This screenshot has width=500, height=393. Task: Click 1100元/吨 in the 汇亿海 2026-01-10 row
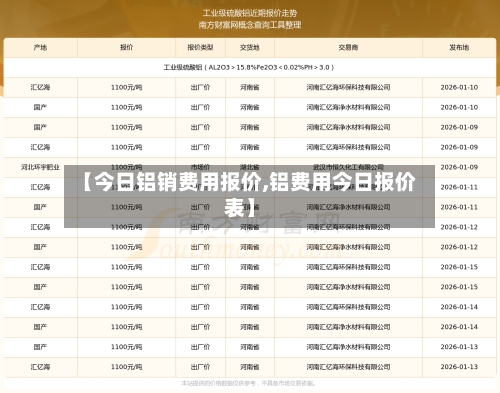pyautogui.click(x=126, y=87)
